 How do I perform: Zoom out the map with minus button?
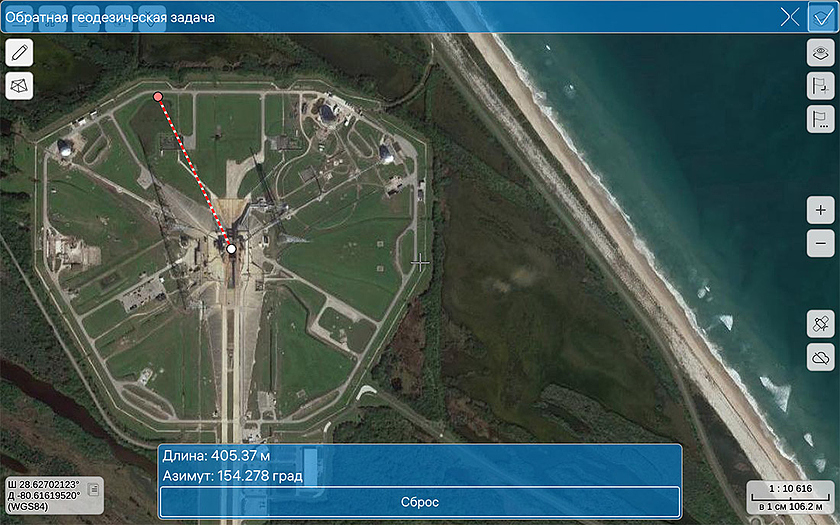tap(821, 243)
